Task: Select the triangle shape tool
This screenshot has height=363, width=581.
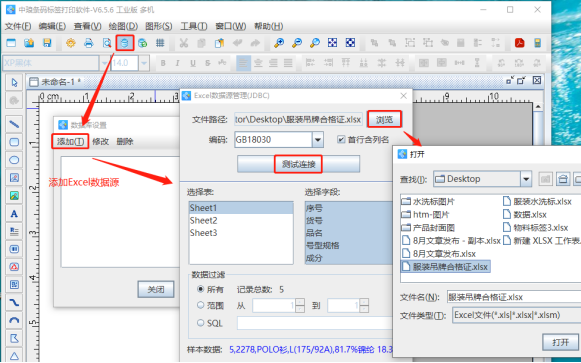Action: tap(14, 356)
